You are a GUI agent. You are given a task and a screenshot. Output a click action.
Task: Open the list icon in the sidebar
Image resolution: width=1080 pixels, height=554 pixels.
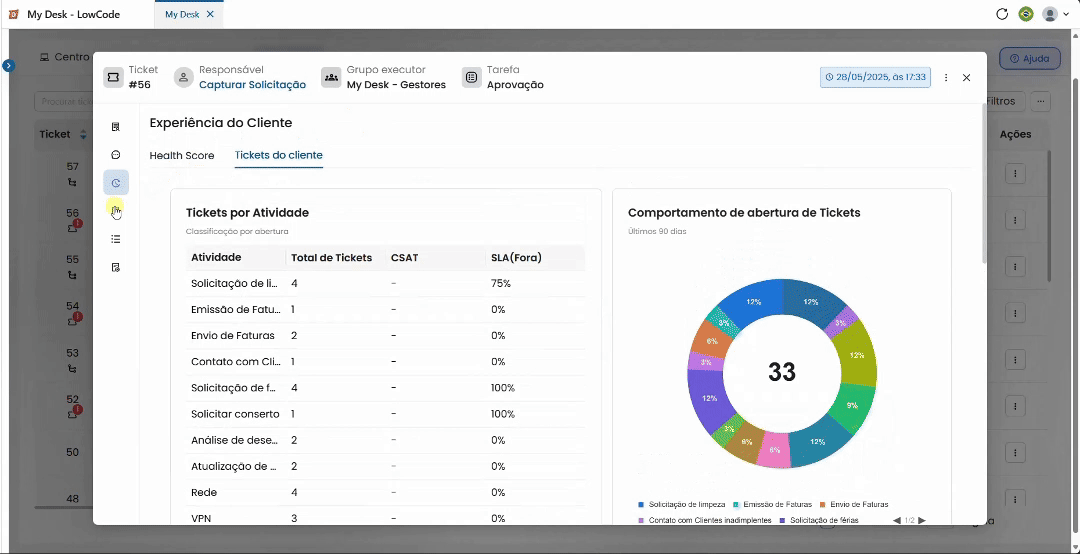pyautogui.click(x=116, y=239)
